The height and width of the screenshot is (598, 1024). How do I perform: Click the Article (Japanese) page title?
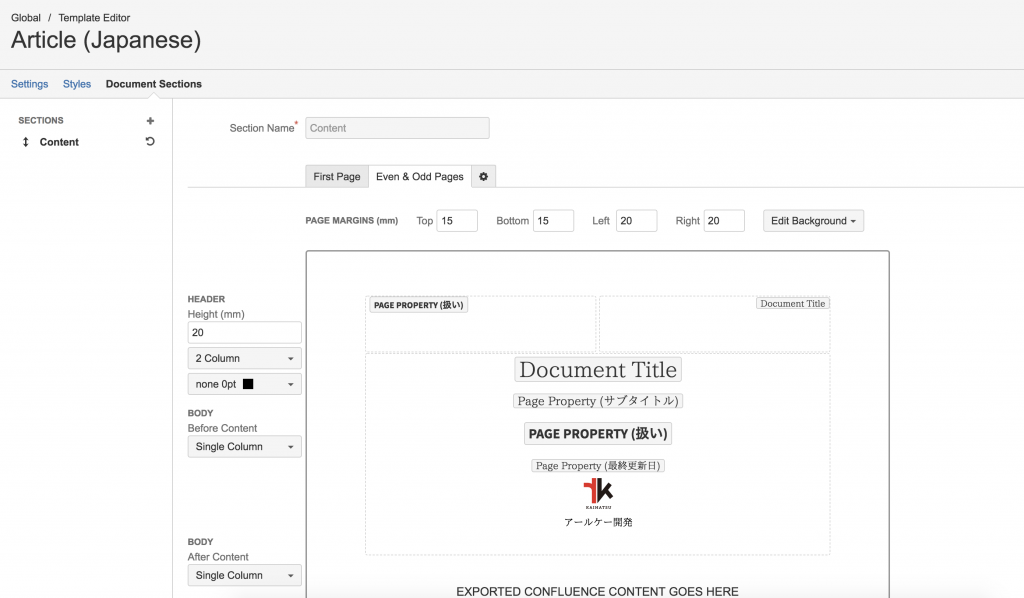[106, 40]
